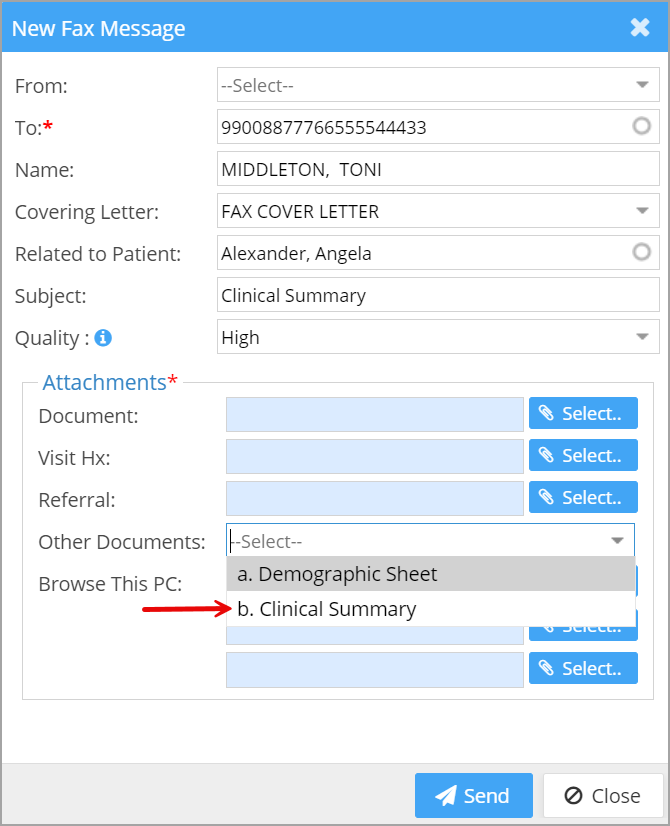The height and width of the screenshot is (826, 670).
Task: Click the Name field with MIDDLETON, TONI
Action: click(438, 170)
